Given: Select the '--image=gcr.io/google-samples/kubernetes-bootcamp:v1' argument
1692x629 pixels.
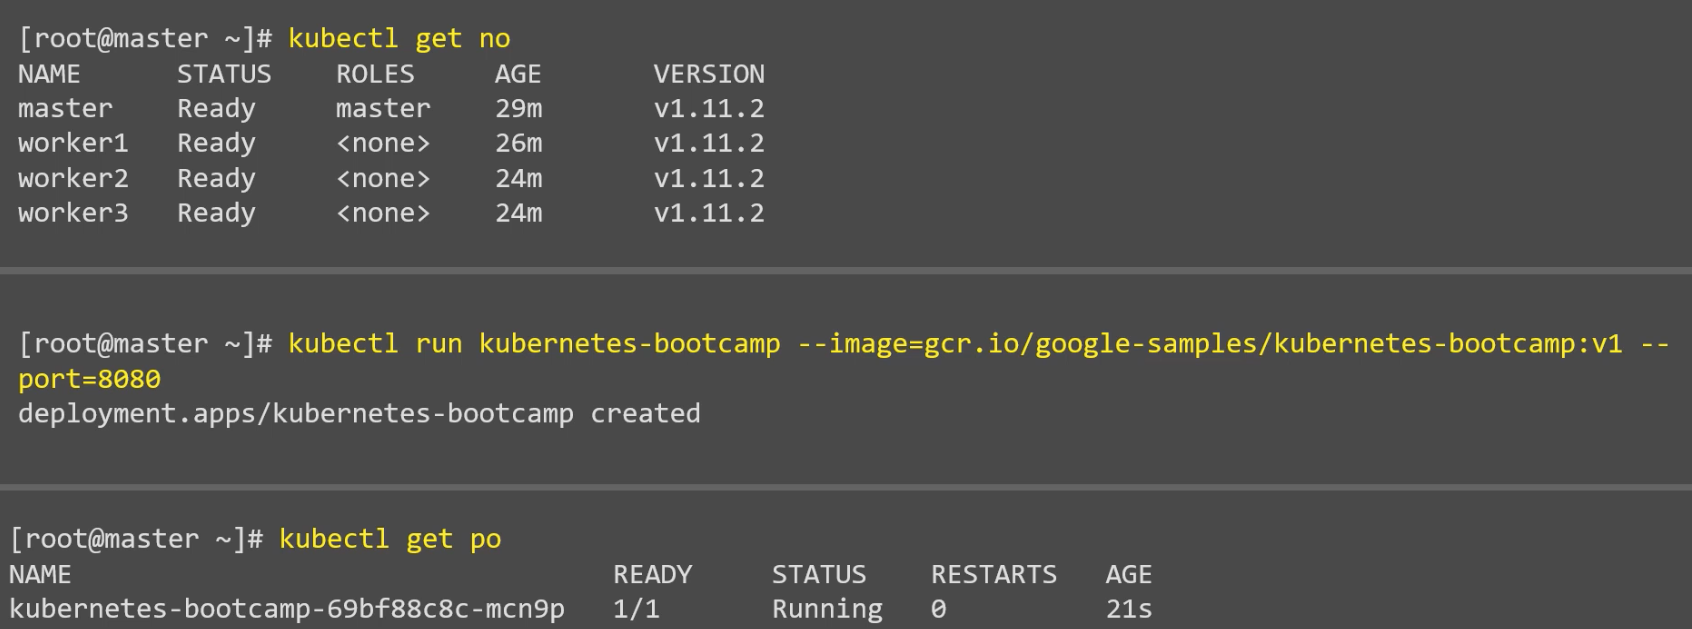Looking at the screenshot, I should [x=1210, y=344].
